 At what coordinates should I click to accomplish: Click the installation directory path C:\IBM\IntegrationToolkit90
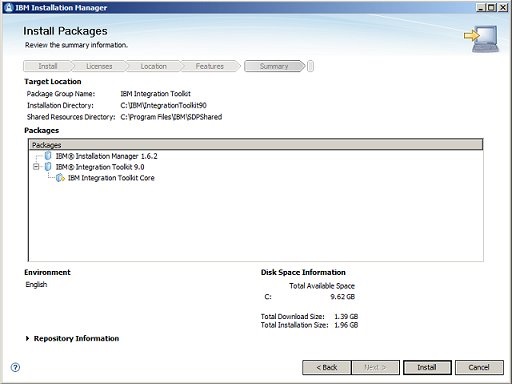tap(163, 105)
